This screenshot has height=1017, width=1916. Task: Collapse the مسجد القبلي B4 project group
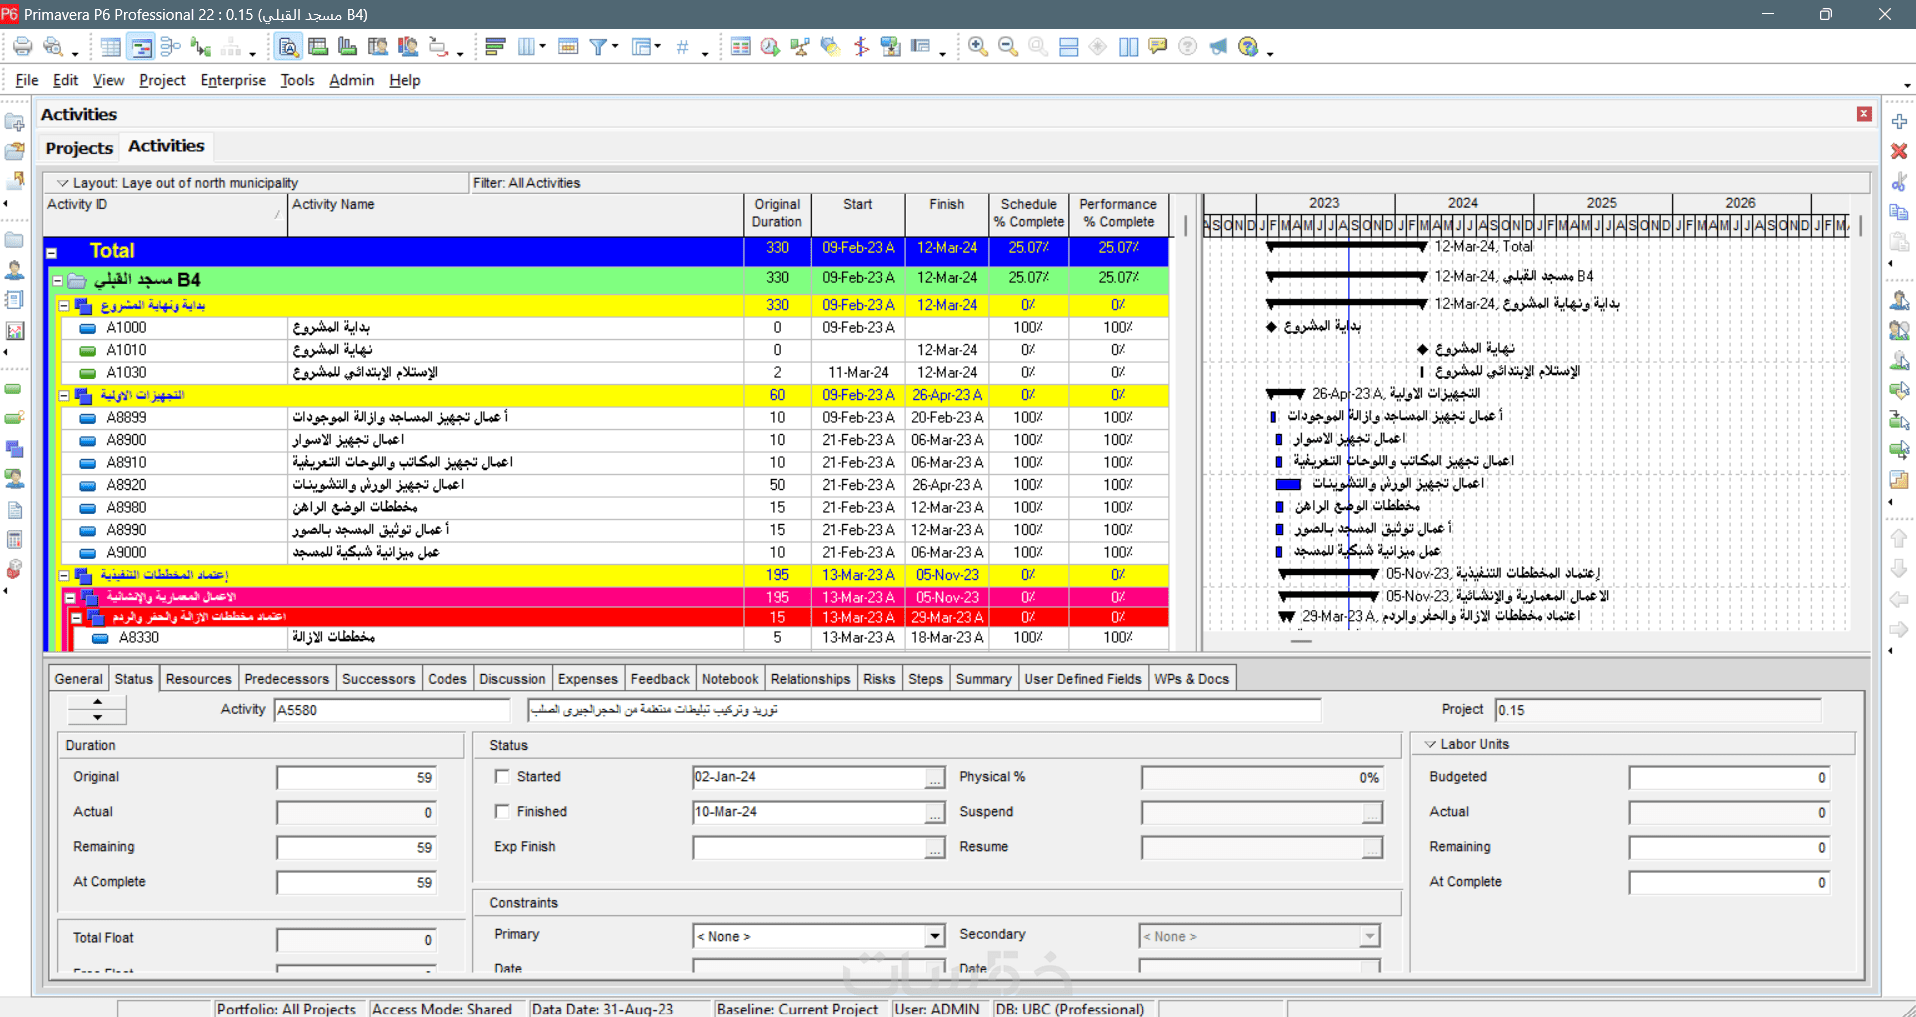pyautogui.click(x=58, y=281)
